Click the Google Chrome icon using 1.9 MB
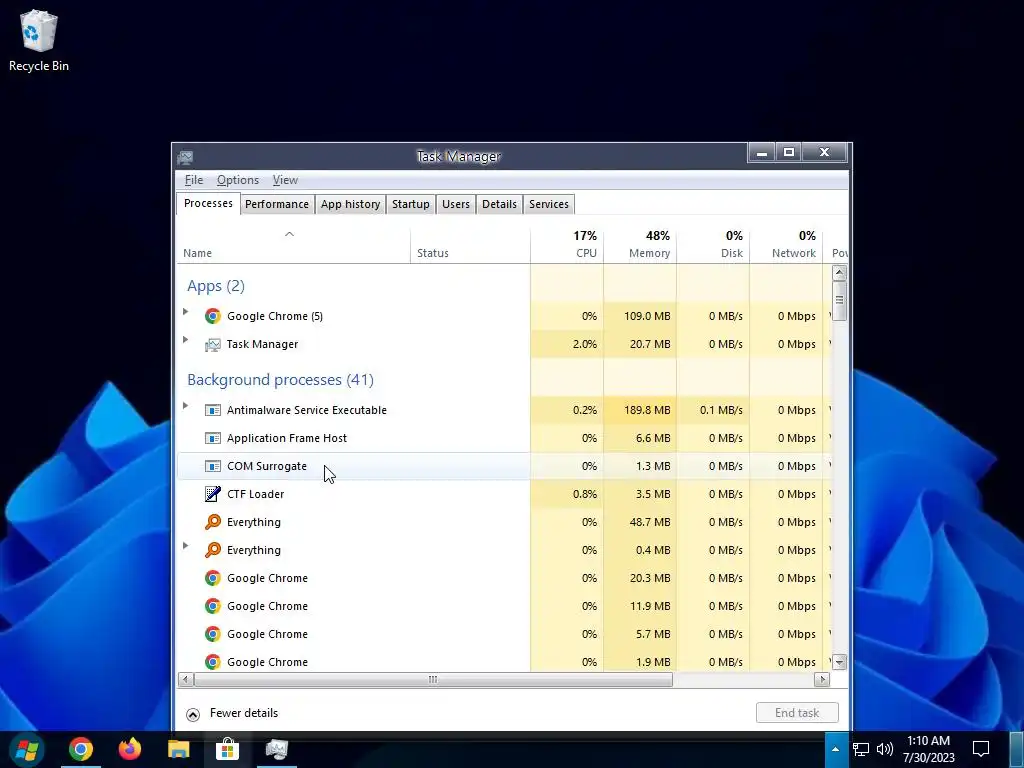This screenshot has height=768, width=1024. (212, 662)
